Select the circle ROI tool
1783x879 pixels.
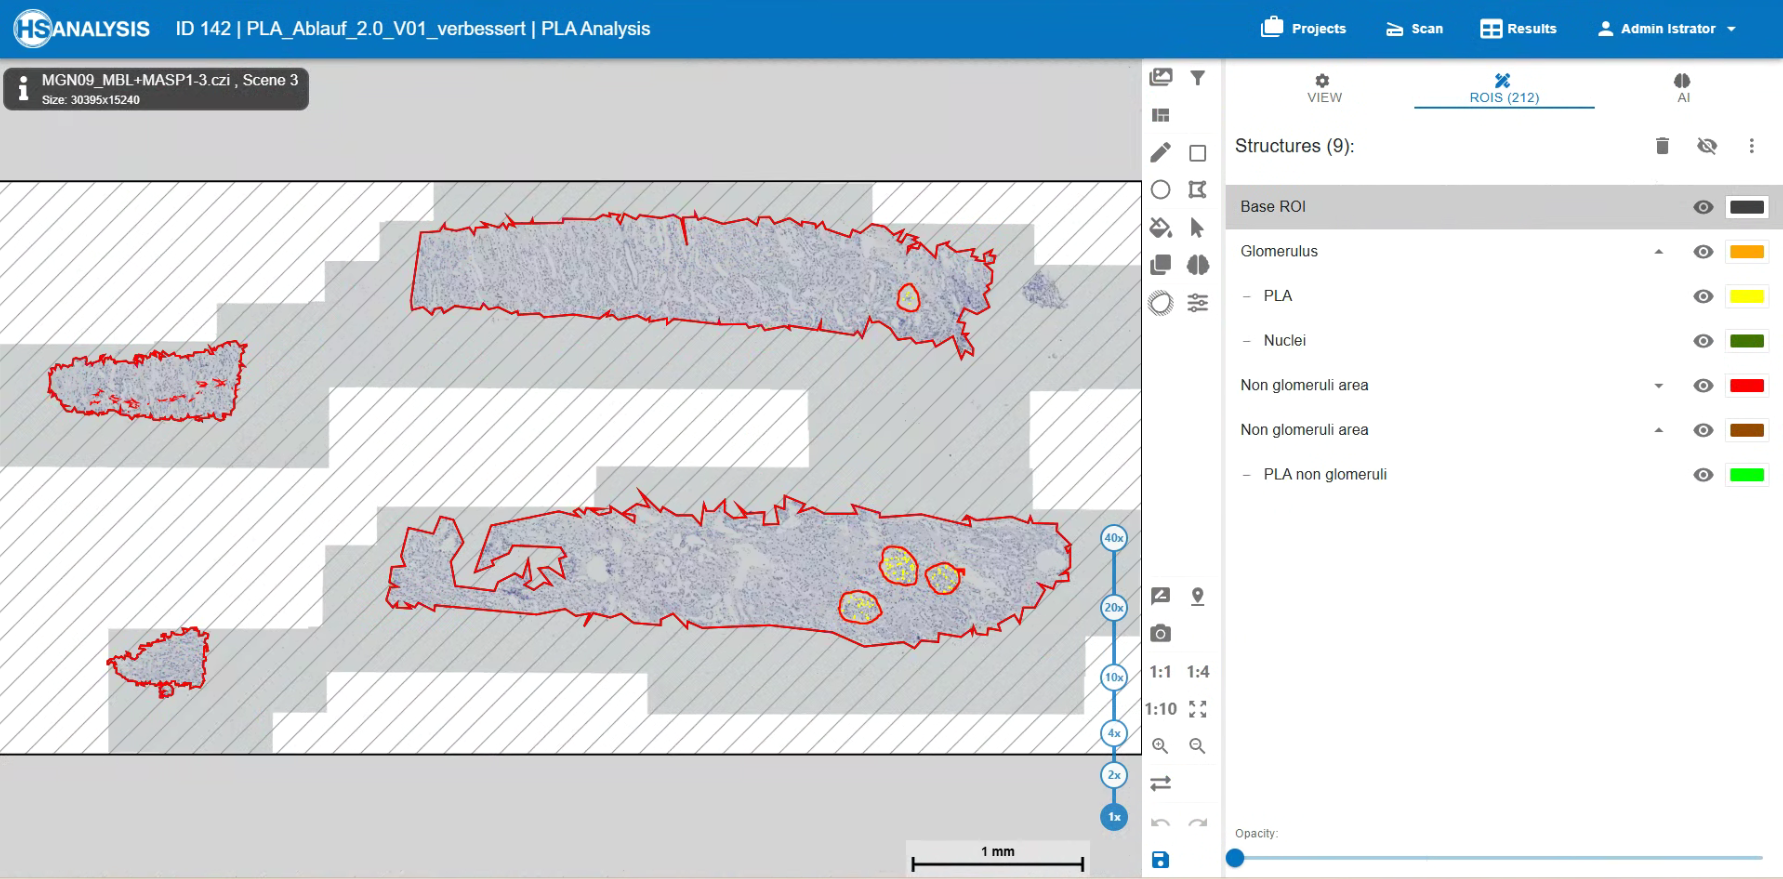click(1160, 190)
